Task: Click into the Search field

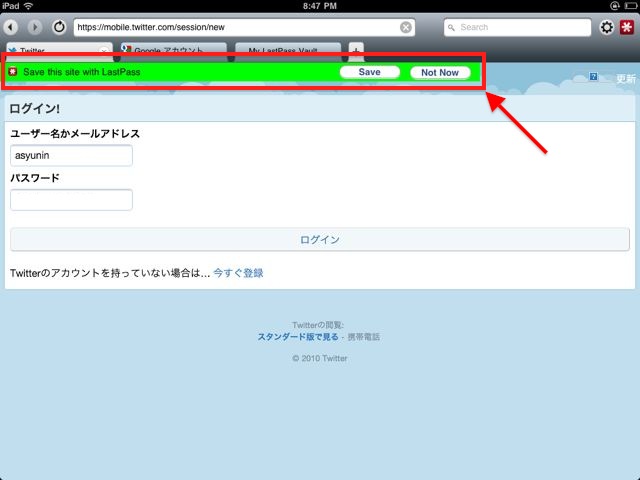Action: pyautogui.click(x=517, y=27)
